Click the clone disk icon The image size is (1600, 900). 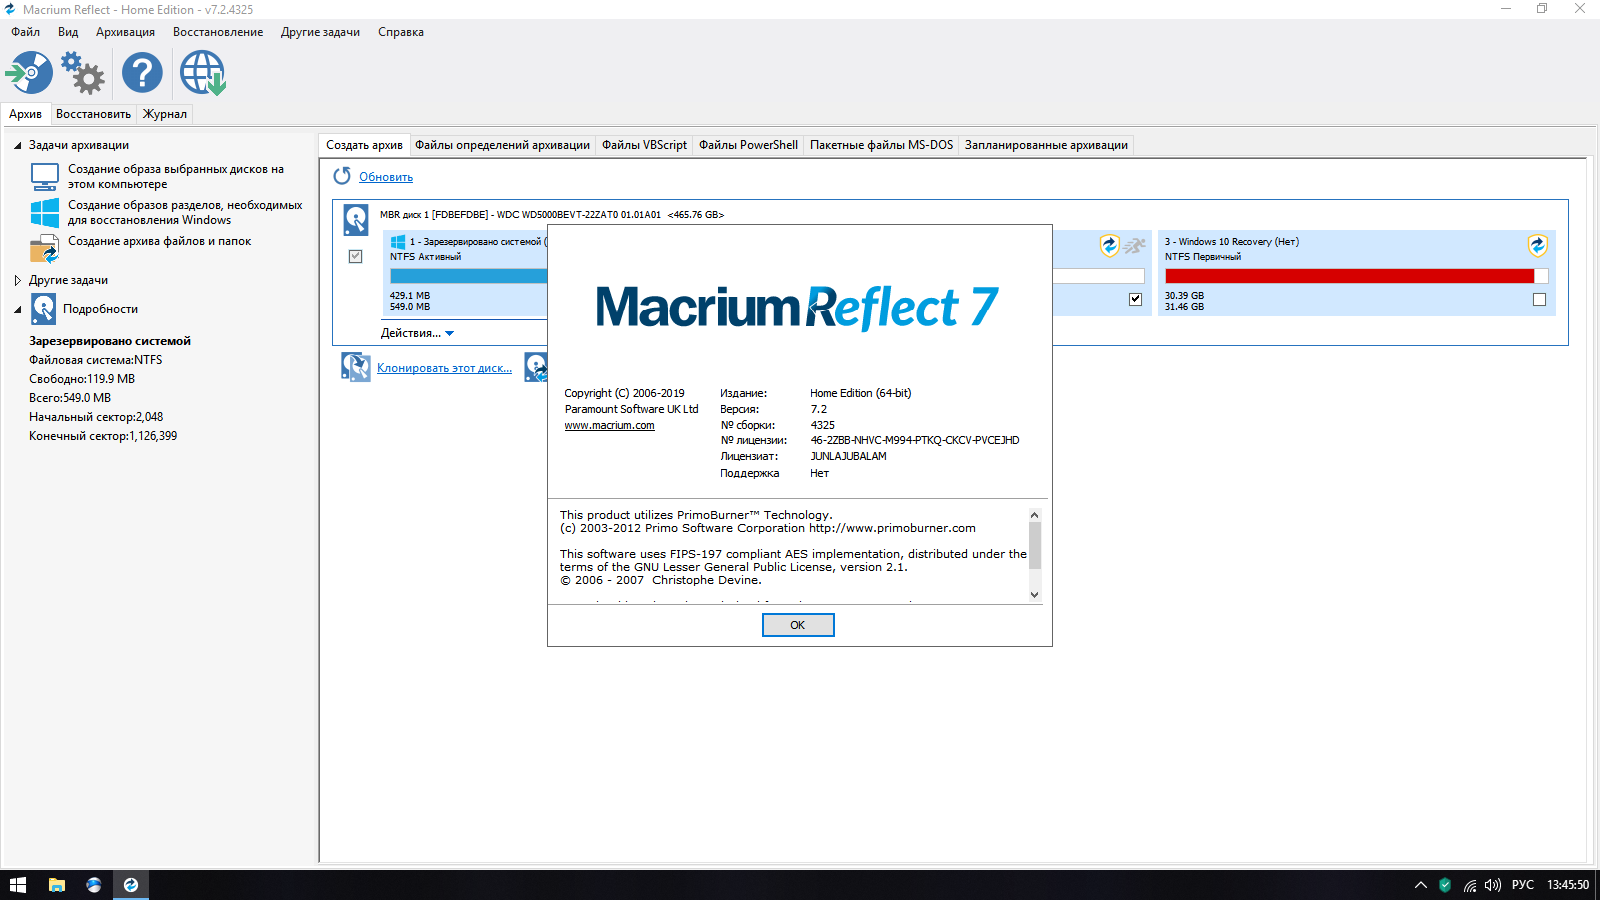pyautogui.click(x=355, y=367)
